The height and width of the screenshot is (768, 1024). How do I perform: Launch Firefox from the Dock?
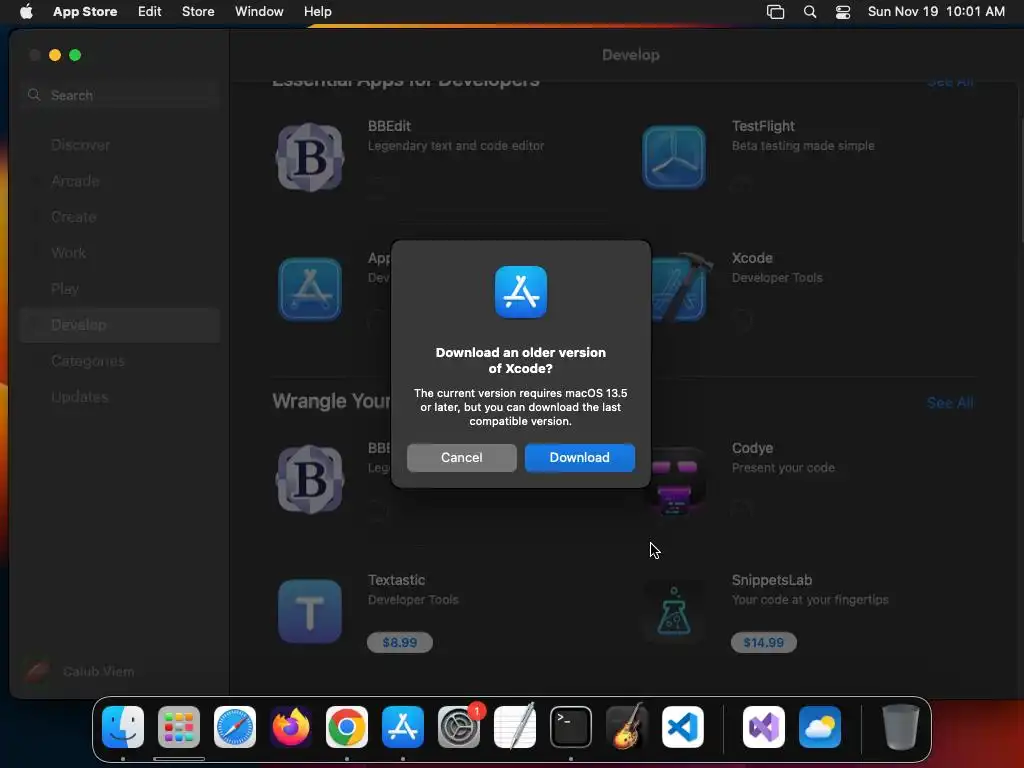291,727
